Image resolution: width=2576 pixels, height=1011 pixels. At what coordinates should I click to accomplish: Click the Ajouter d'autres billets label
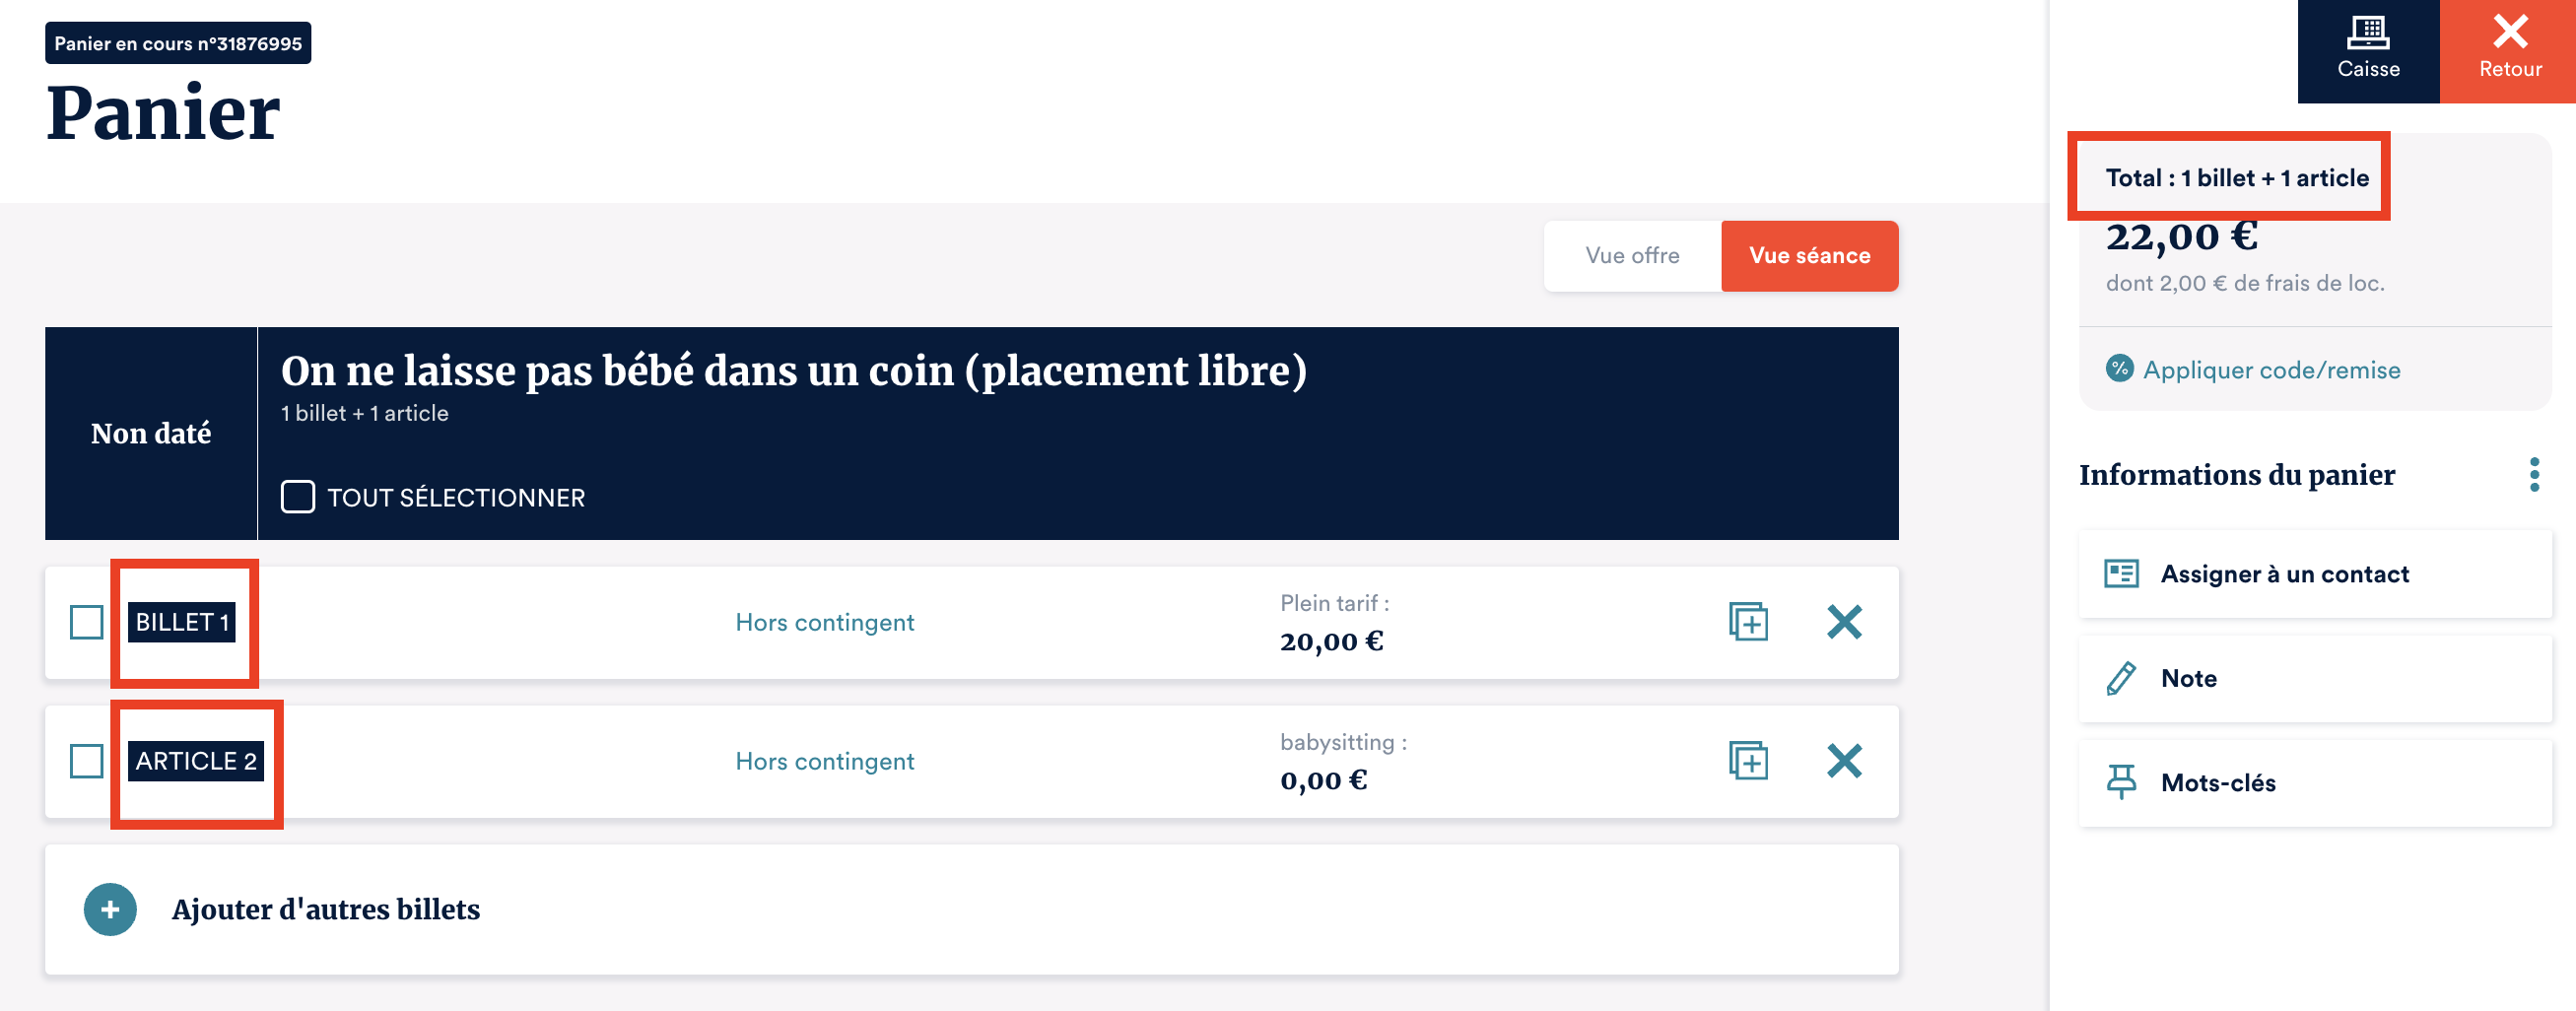click(x=325, y=909)
